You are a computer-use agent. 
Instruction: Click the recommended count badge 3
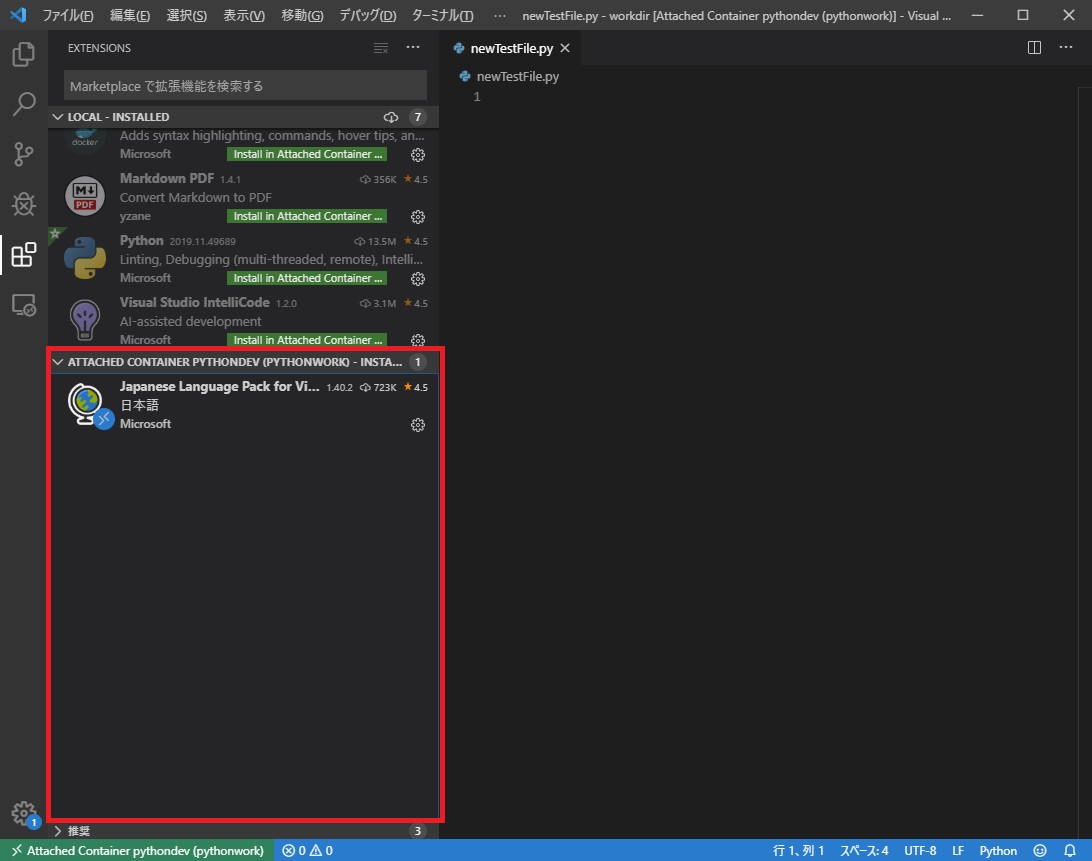coord(417,831)
